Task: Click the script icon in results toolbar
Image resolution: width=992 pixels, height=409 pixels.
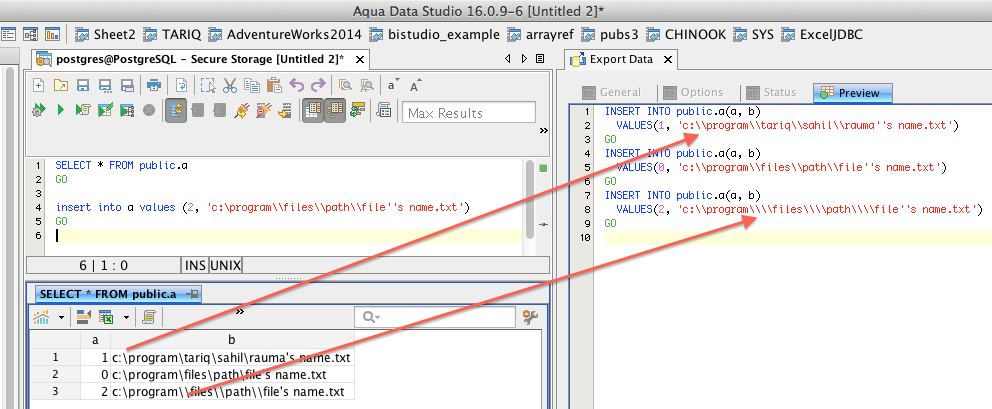Action: tap(149, 317)
